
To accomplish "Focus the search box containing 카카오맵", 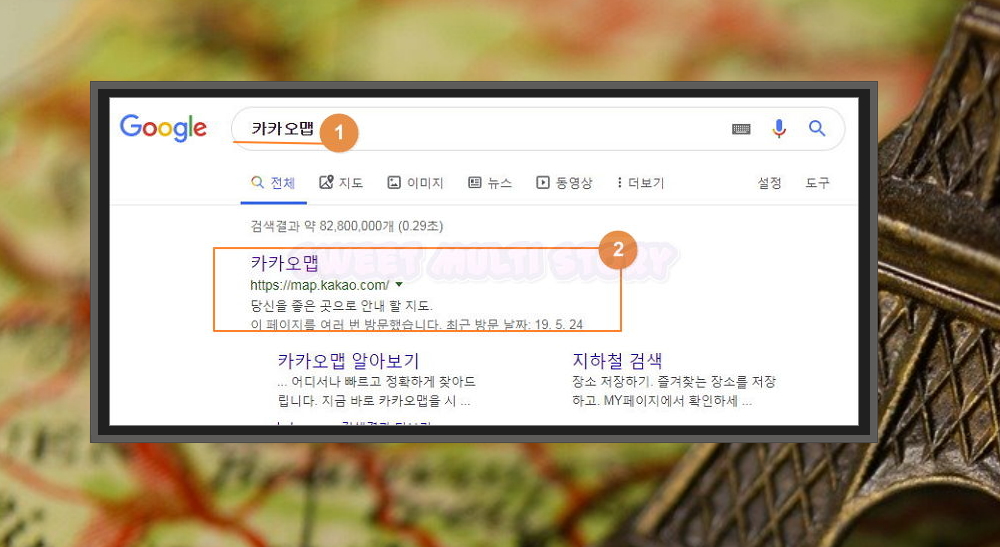I will point(538,129).
